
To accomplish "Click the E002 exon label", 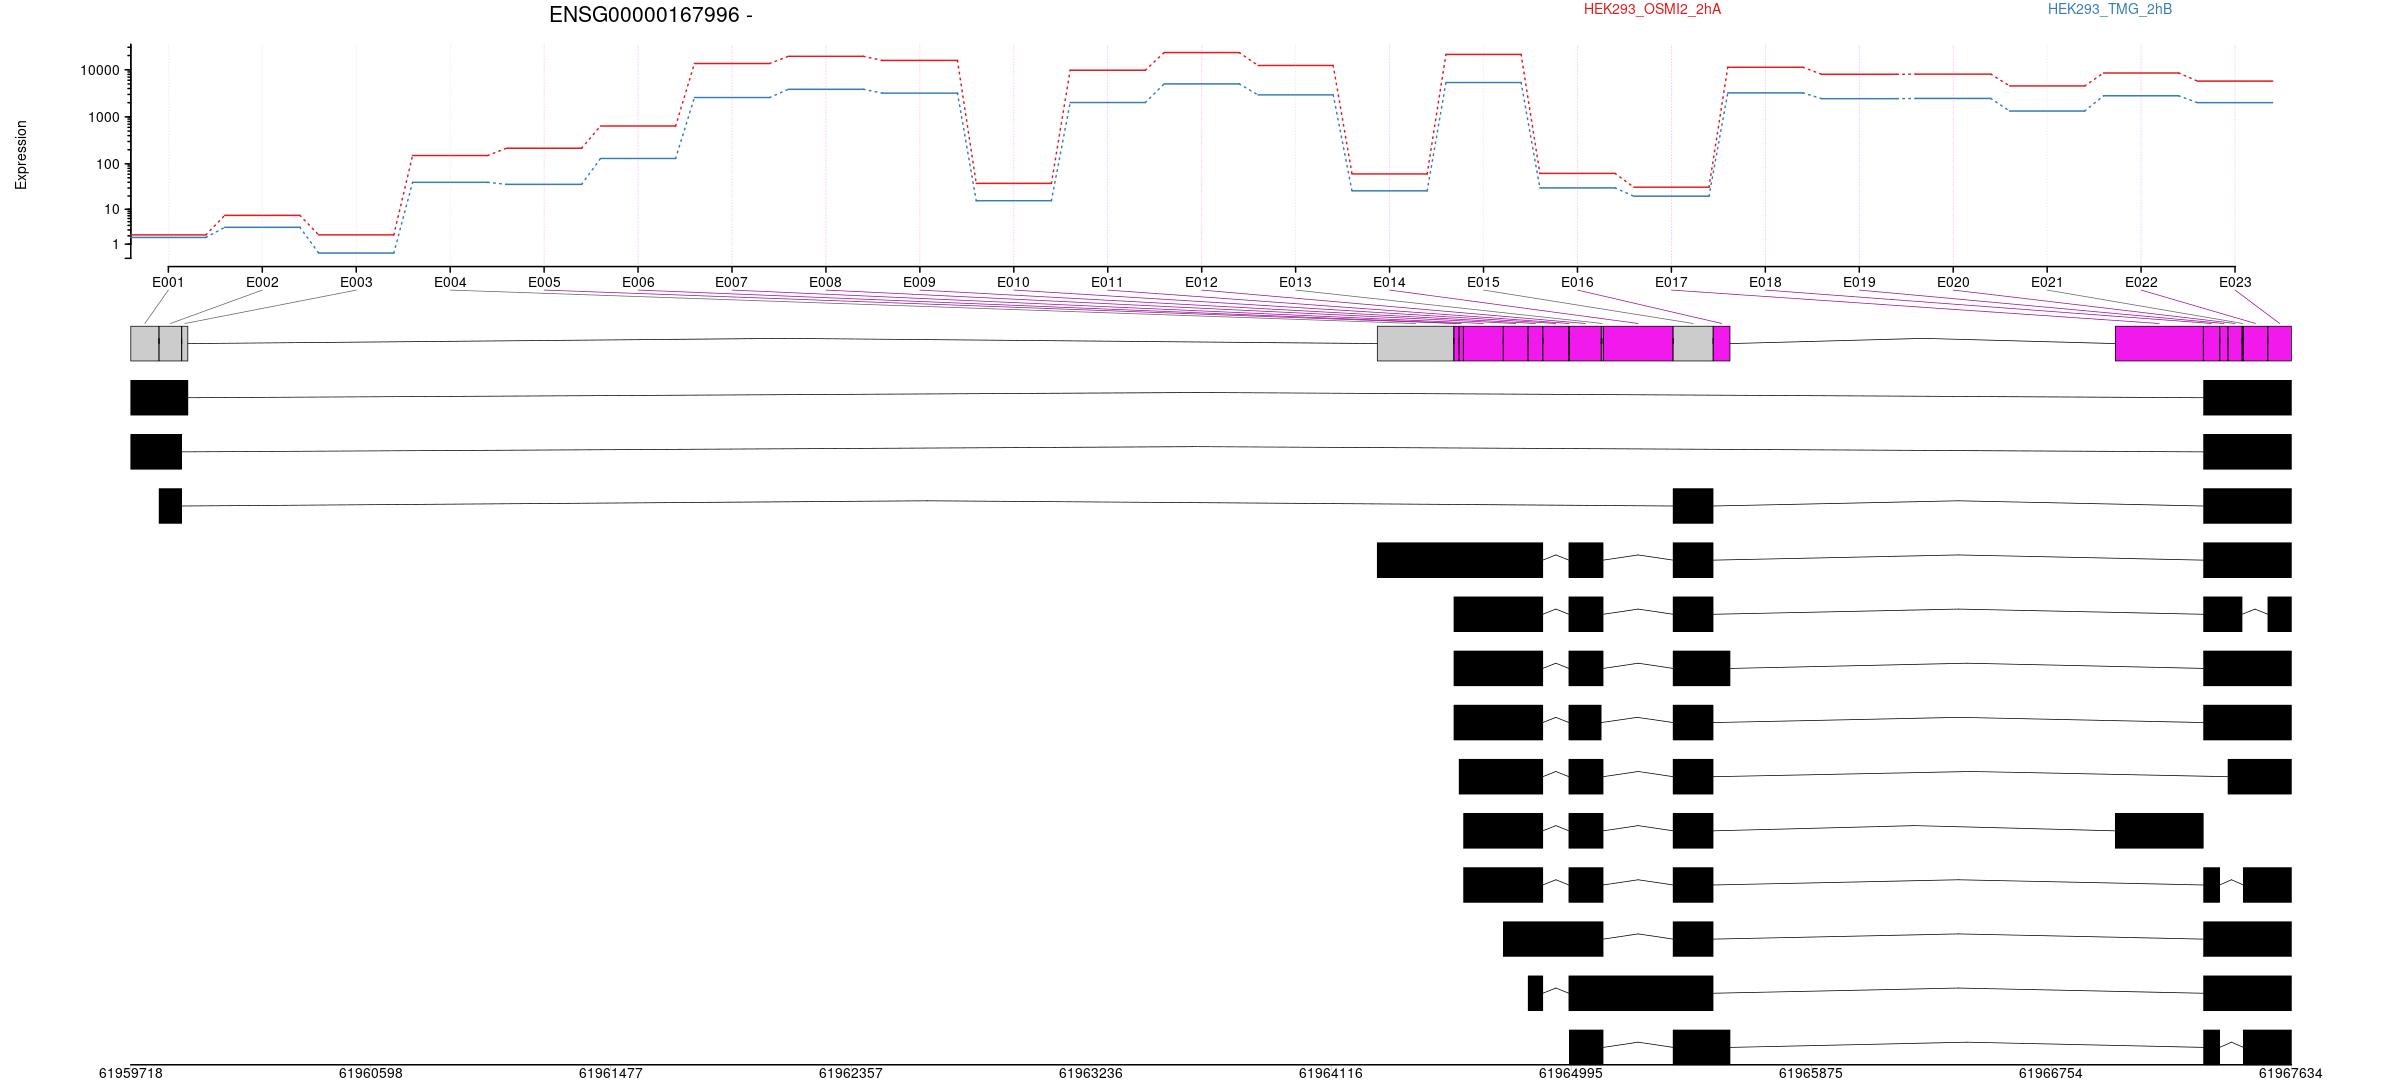I will 262,282.
